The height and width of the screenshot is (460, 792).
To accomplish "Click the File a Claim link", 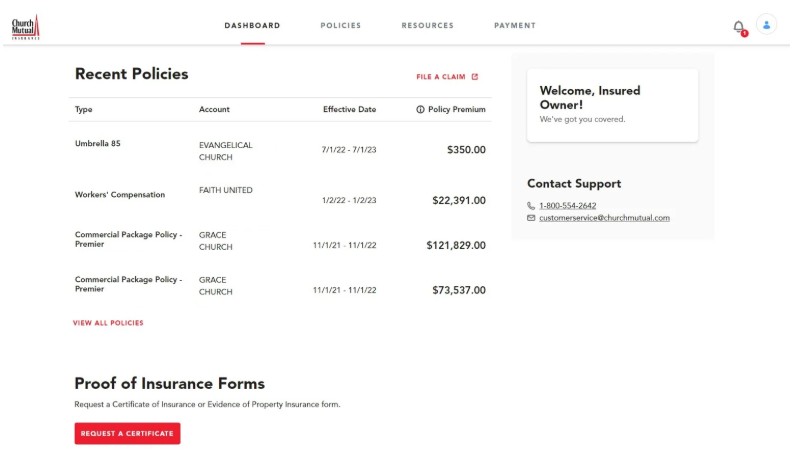I will click(441, 76).
